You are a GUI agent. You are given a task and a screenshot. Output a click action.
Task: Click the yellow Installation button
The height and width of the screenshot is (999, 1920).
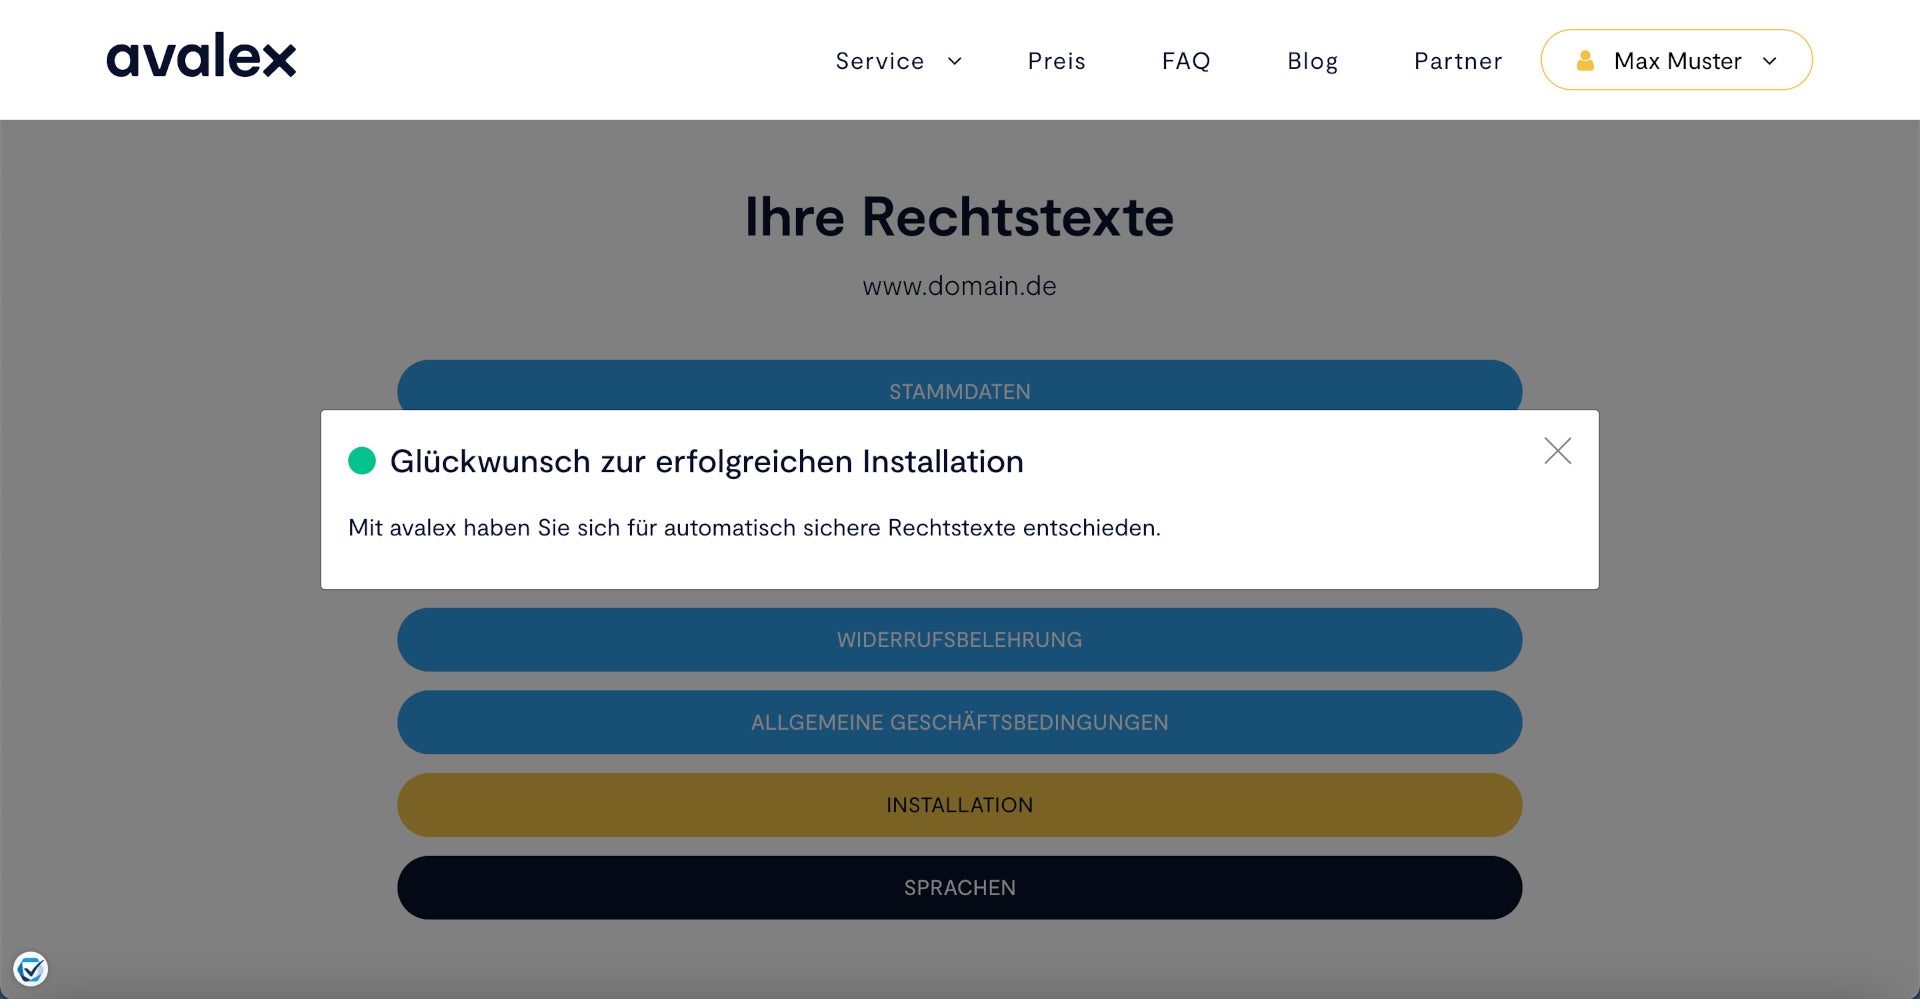959,805
